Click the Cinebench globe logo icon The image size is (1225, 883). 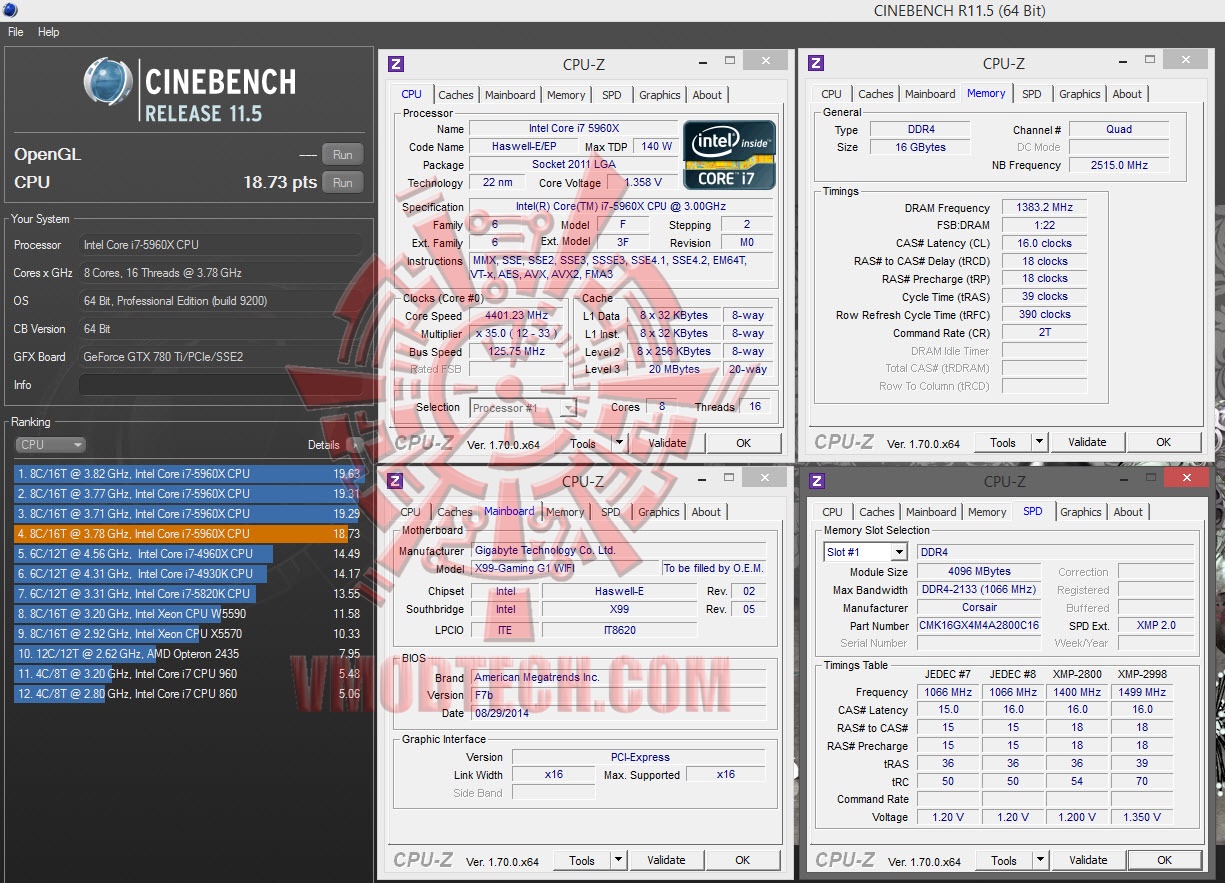click(x=110, y=83)
